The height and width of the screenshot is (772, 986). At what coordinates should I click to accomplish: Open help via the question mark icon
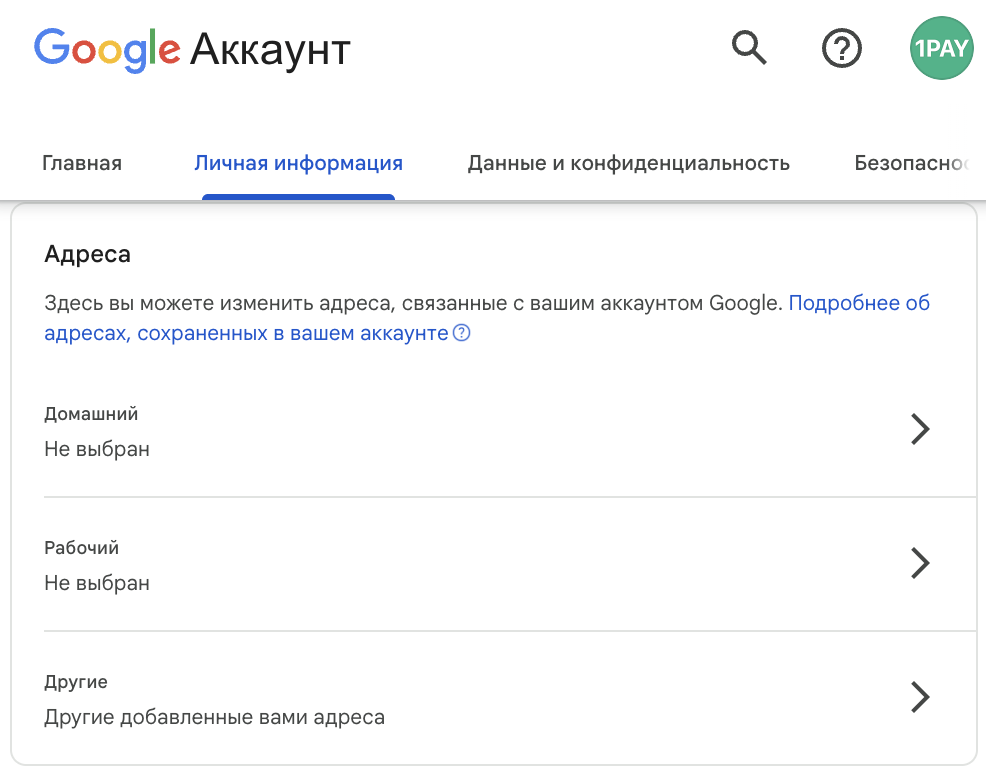pos(842,47)
